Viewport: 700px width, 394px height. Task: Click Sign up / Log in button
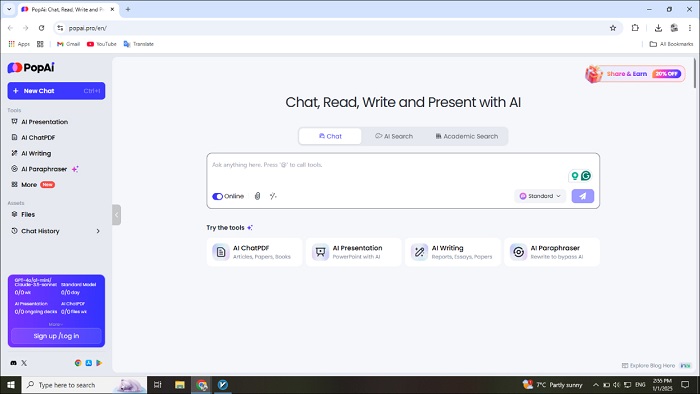pyautogui.click(x=56, y=336)
